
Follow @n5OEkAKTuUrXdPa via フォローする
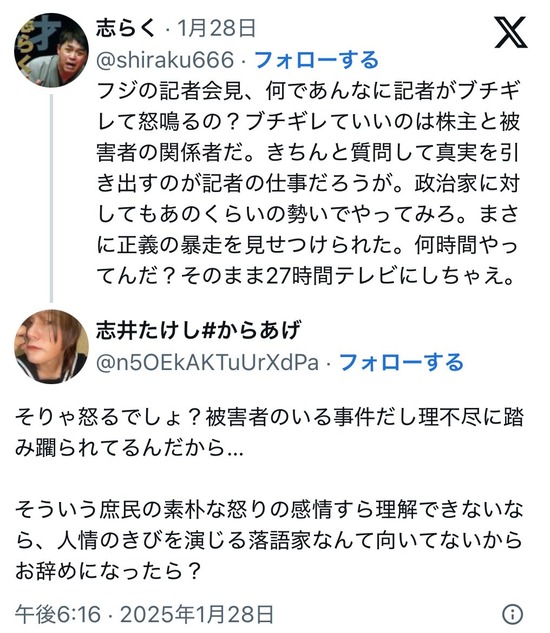(x=401, y=362)
